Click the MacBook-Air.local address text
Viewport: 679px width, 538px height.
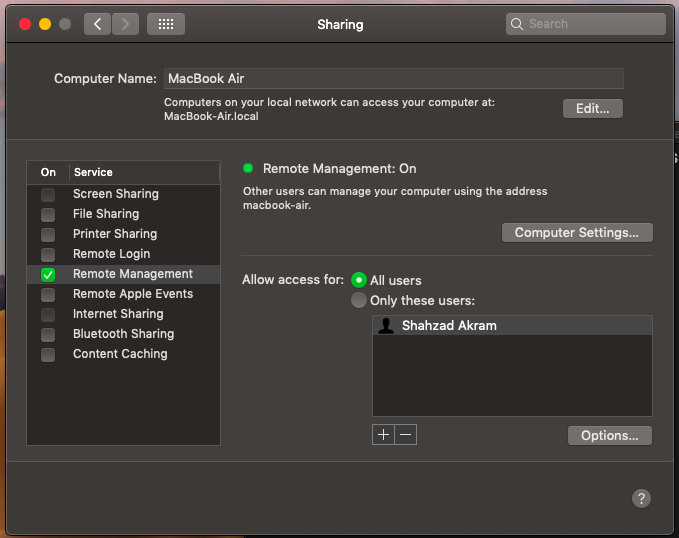coord(211,116)
